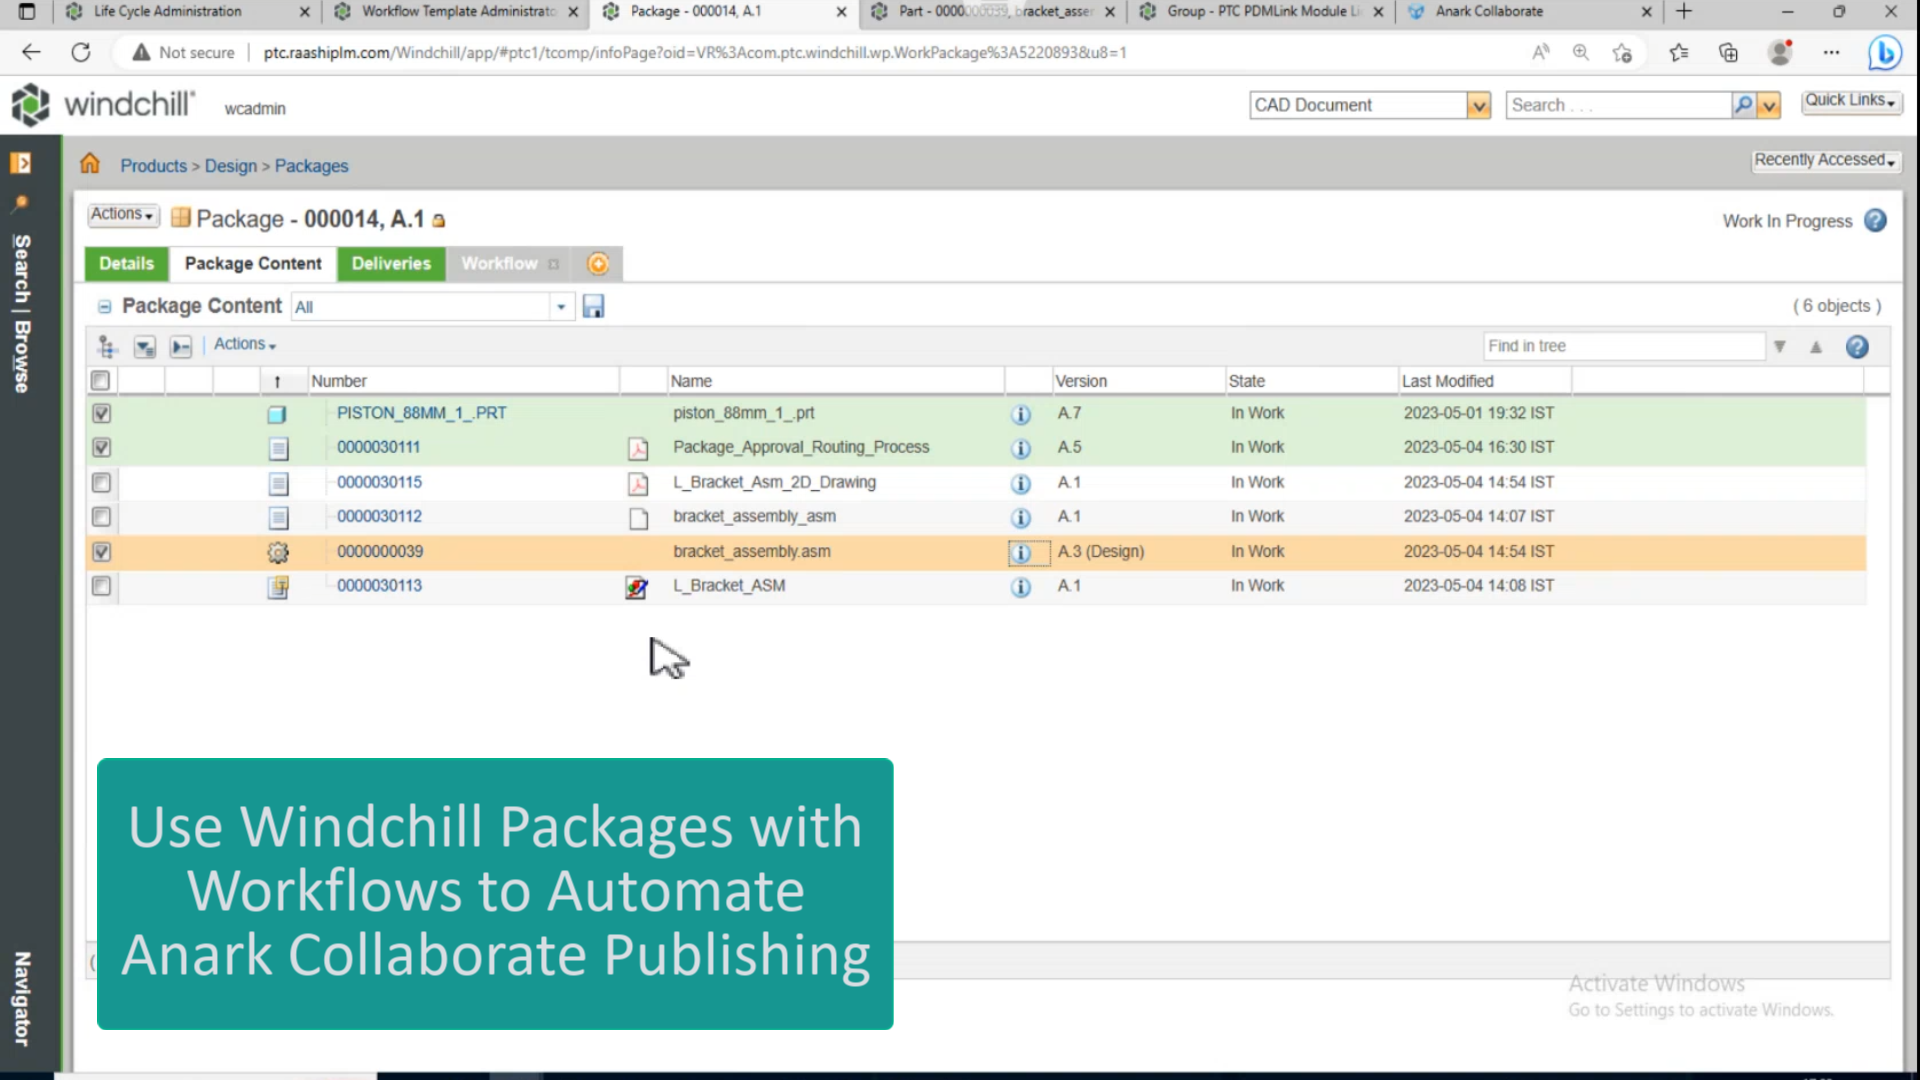Open the package Actions dropdown beside the title
Image resolution: width=1920 pixels, height=1080 pixels.
pos(123,214)
